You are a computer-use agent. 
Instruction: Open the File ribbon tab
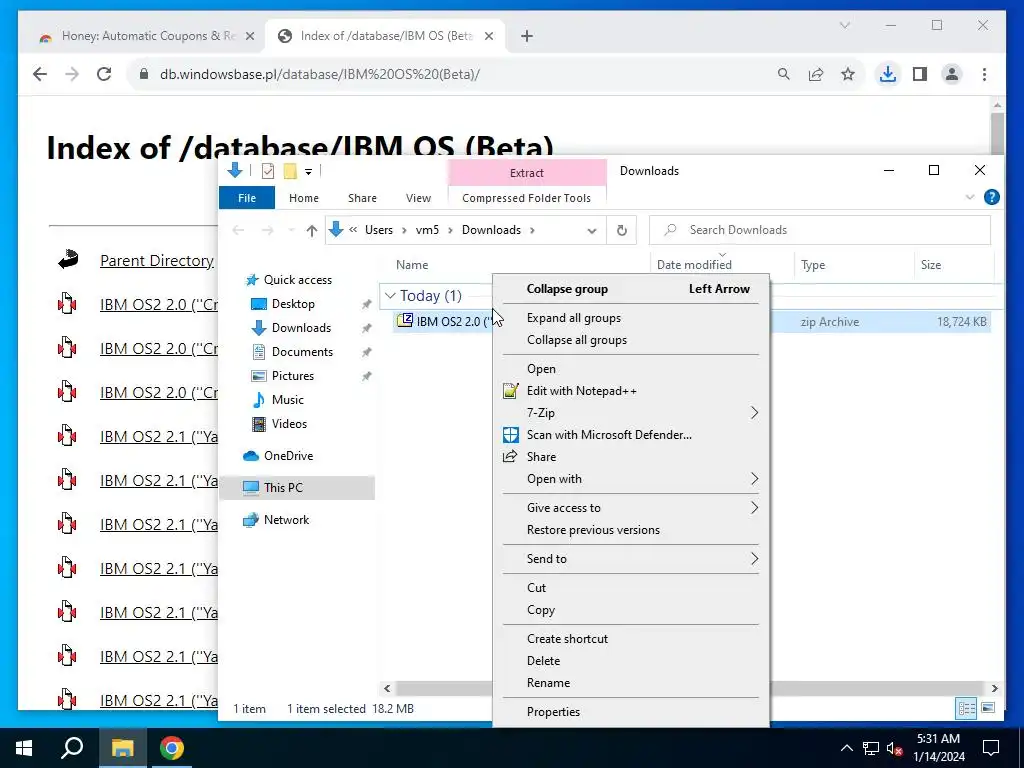[x=247, y=198]
